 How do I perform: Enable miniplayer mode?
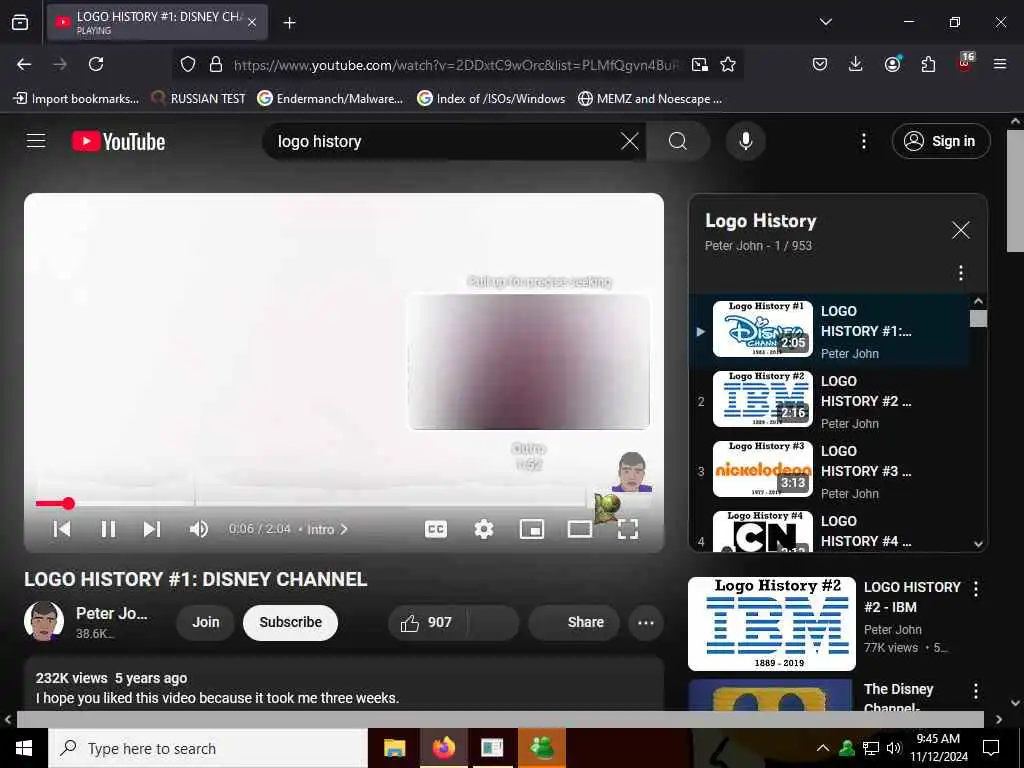[x=532, y=529]
